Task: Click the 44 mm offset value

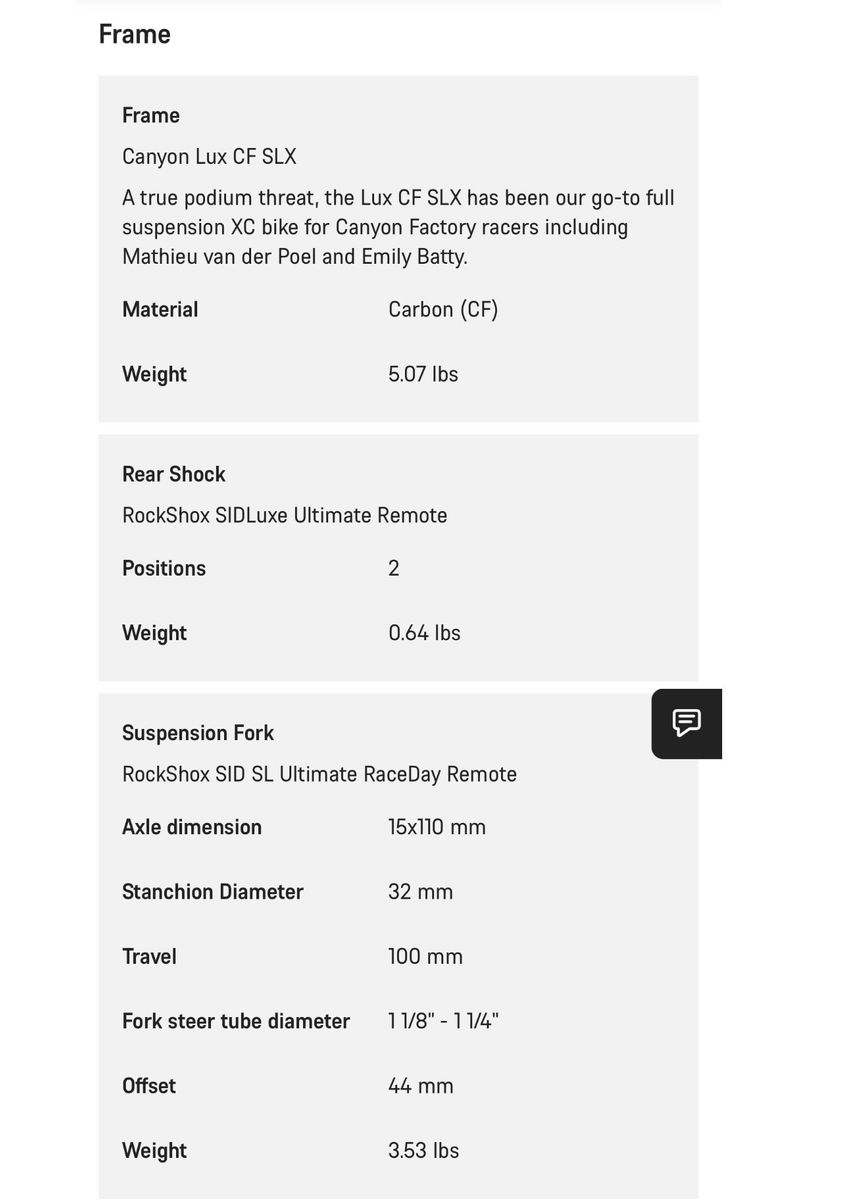Action: tap(420, 1086)
